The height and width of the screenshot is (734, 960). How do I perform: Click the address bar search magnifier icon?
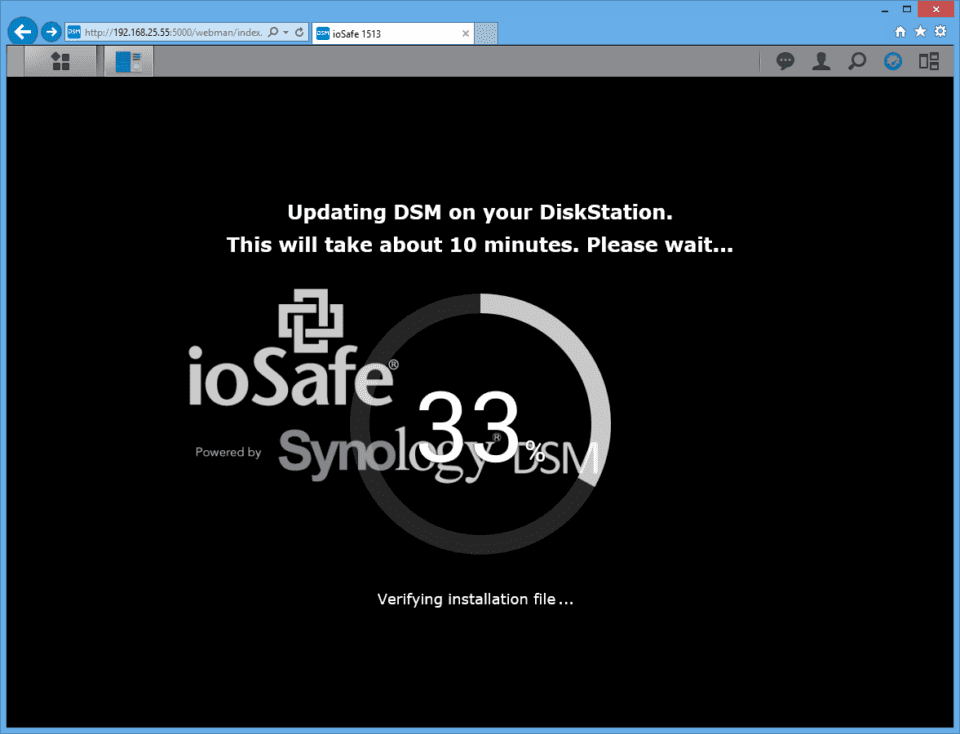click(273, 32)
